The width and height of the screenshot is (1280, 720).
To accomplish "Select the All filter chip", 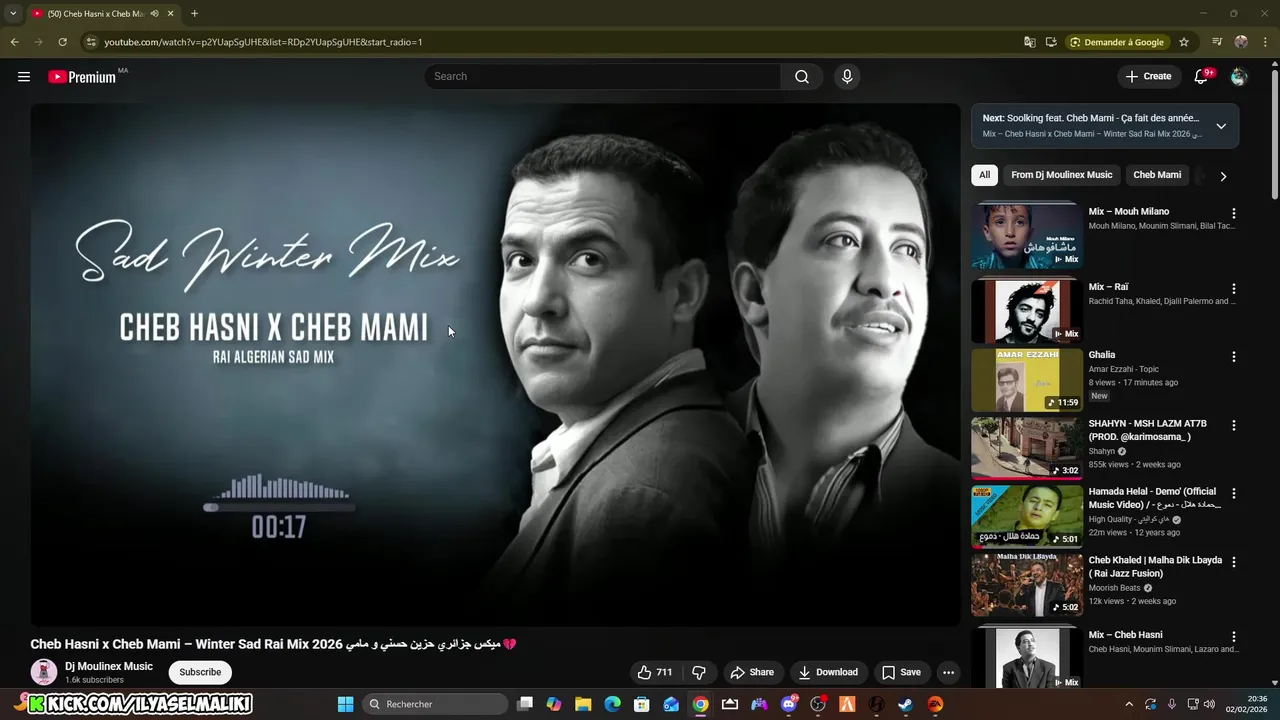I will coord(984,175).
